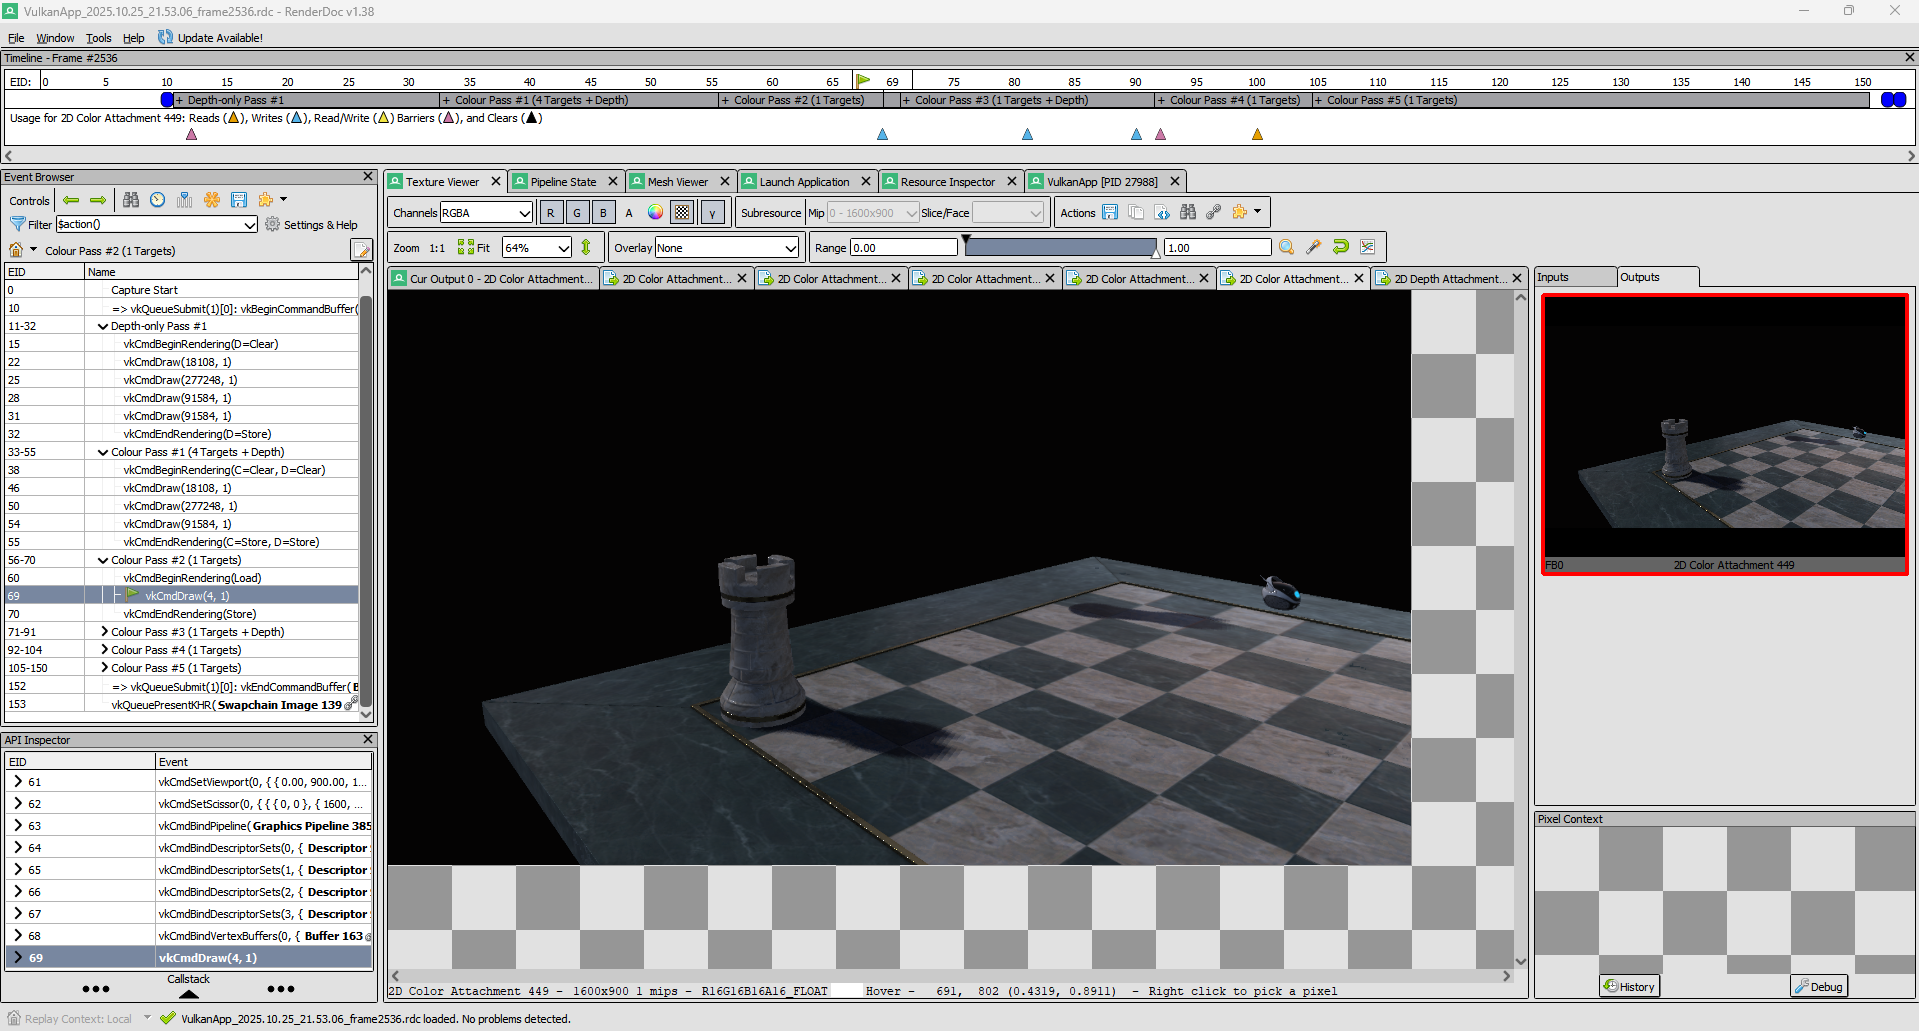This screenshot has height=1031, width=1919.
Task: Click Settings & Help in Event Browser
Action: click(x=311, y=225)
